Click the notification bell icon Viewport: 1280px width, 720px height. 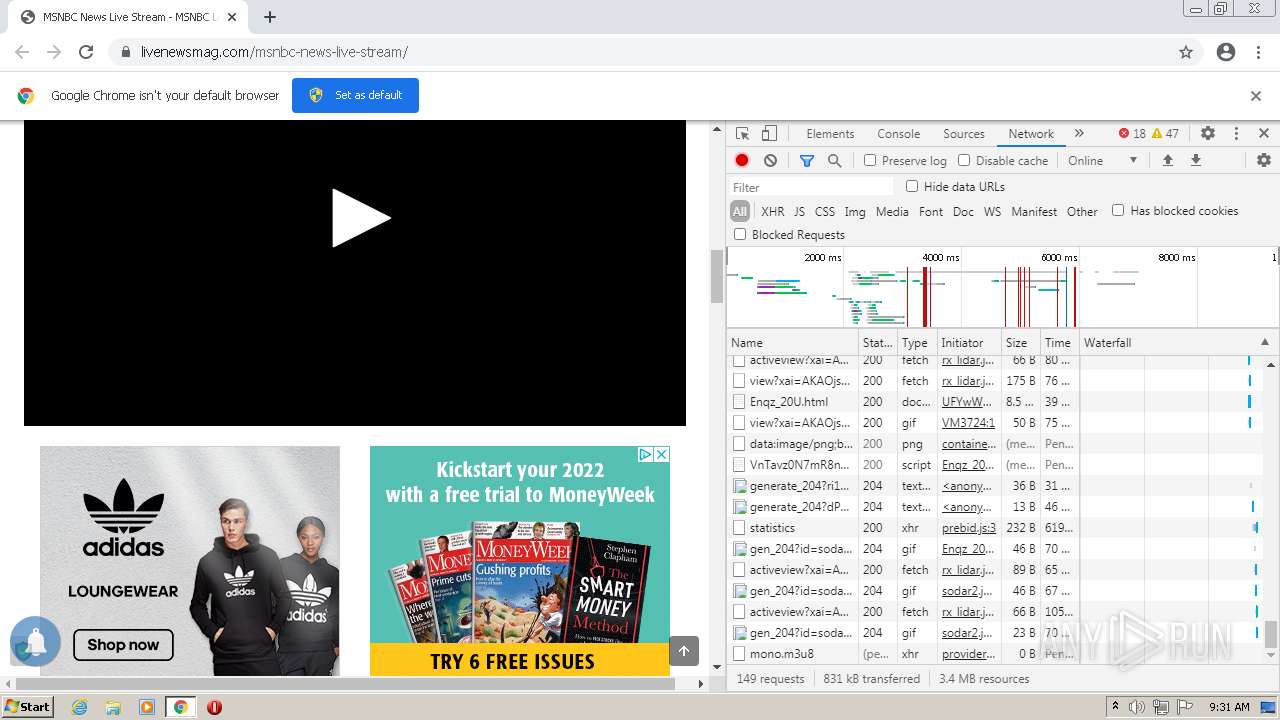pyautogui.click(x=36, y=641)
